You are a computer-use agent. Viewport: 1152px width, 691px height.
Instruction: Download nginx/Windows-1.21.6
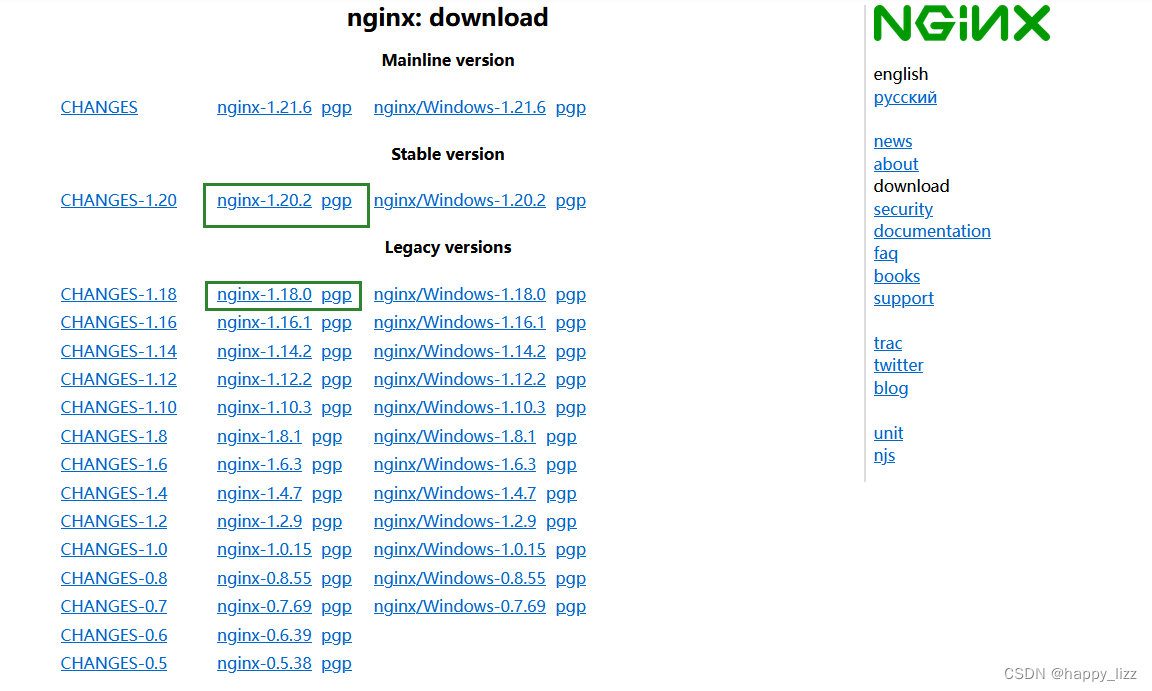460,107
